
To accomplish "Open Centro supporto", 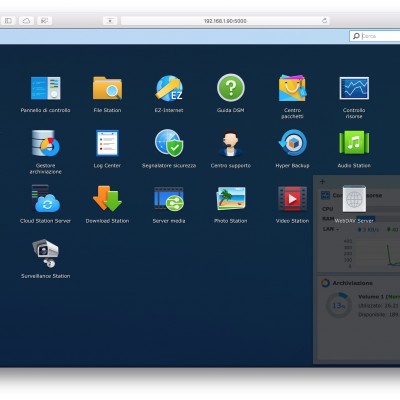I will [x=231, y=143].
